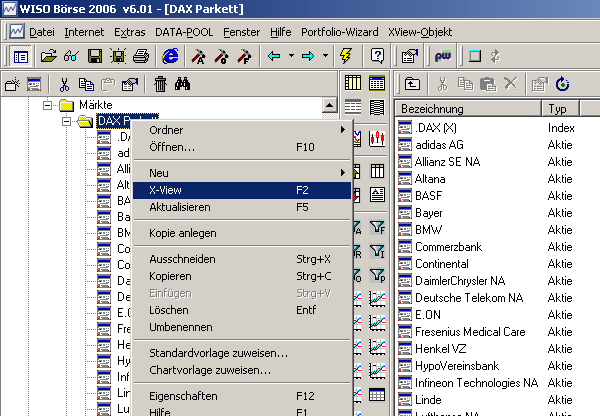Click the scissors cut icon in tree toolbar
The image size is (600, 416).
pos(64,84)
